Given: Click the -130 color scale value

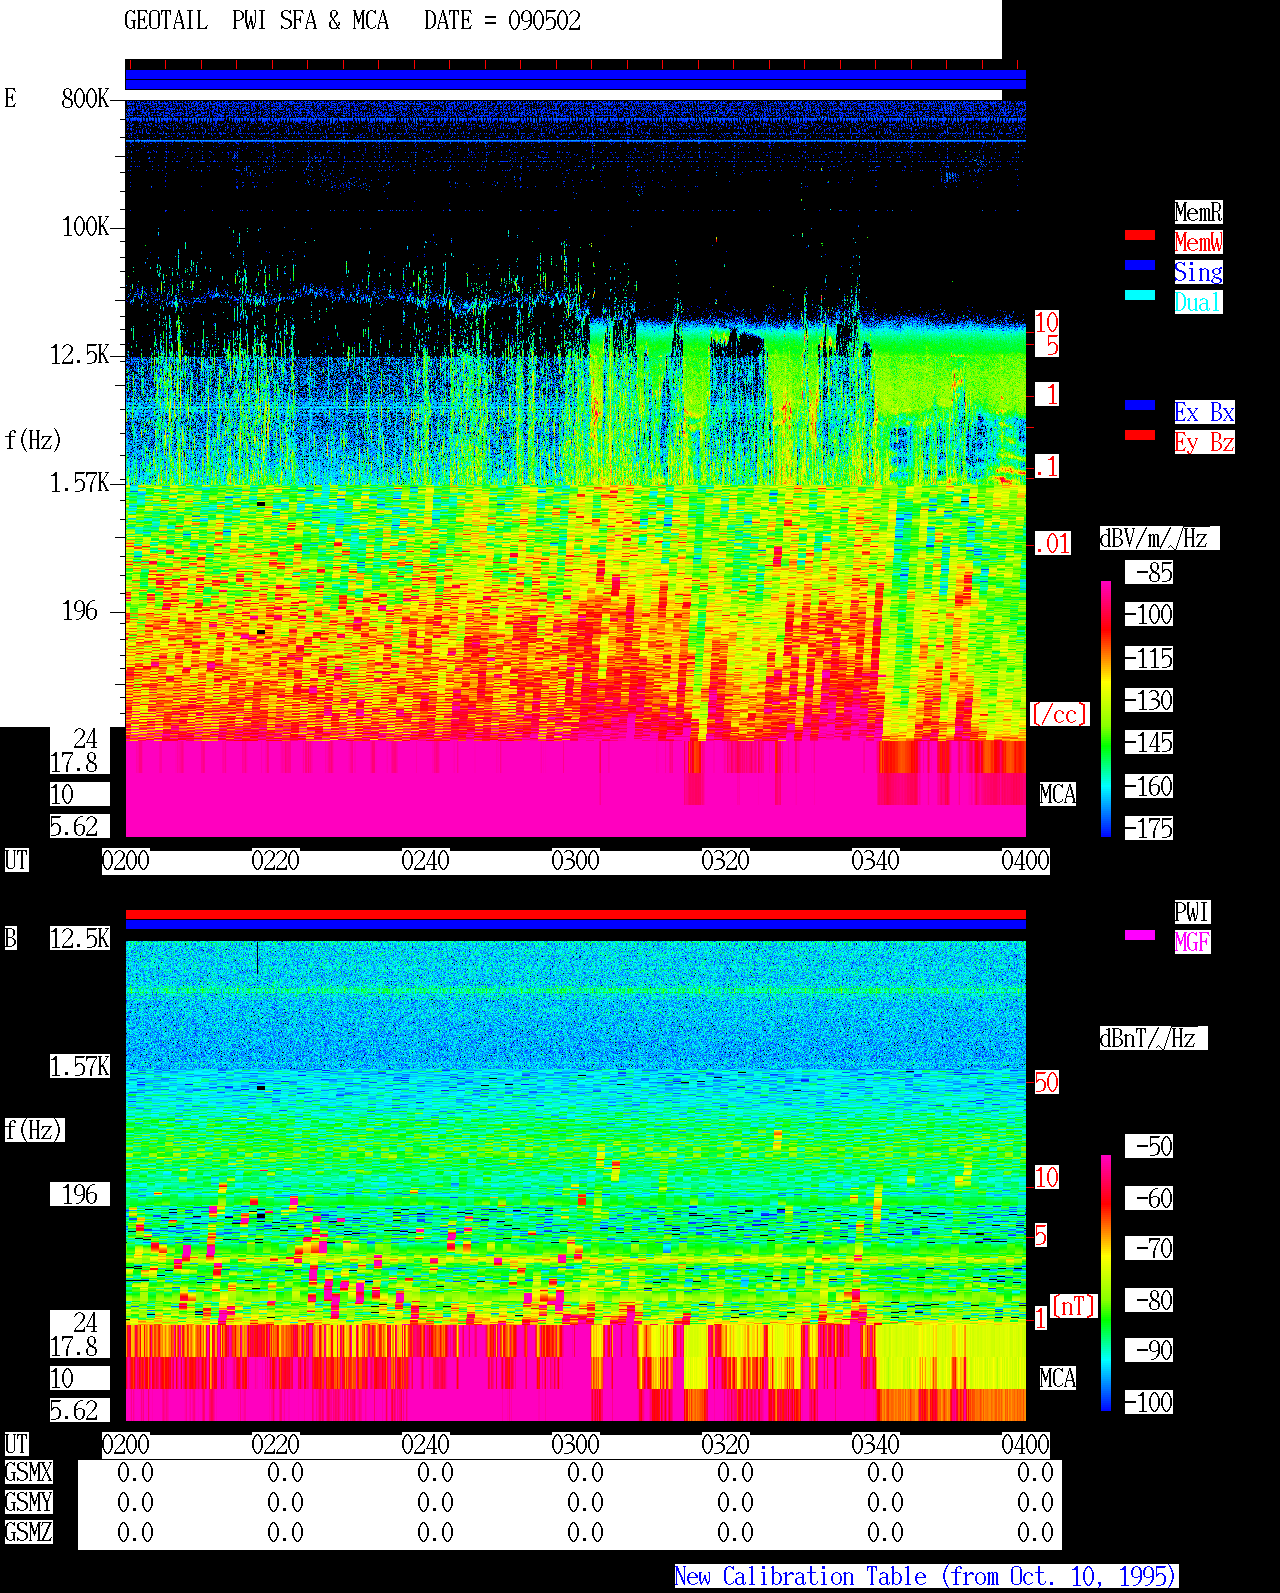Looking at the screenshot, I should click(x=1148, y=700).
